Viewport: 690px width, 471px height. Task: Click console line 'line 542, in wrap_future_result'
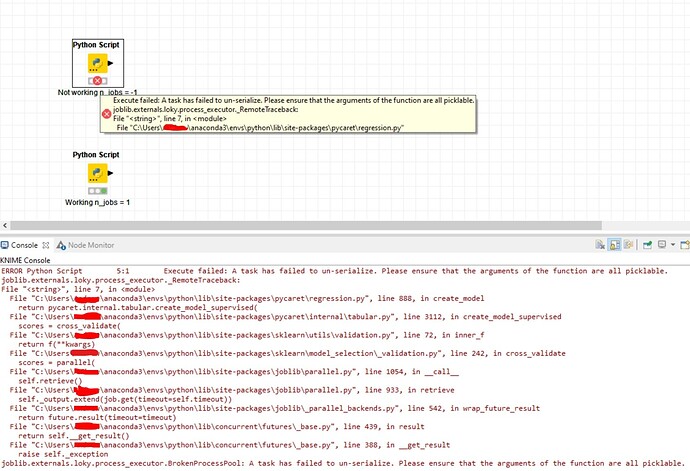coord(275,408)
